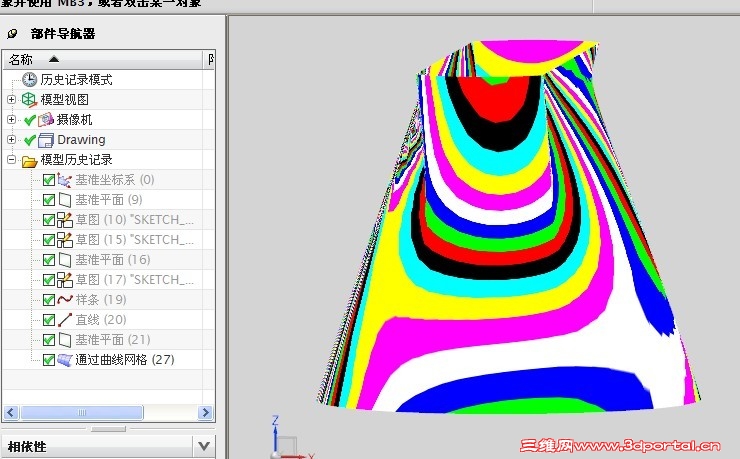
Task: Click the 草图 (17) sketch icon
Action: coord(65,280)
